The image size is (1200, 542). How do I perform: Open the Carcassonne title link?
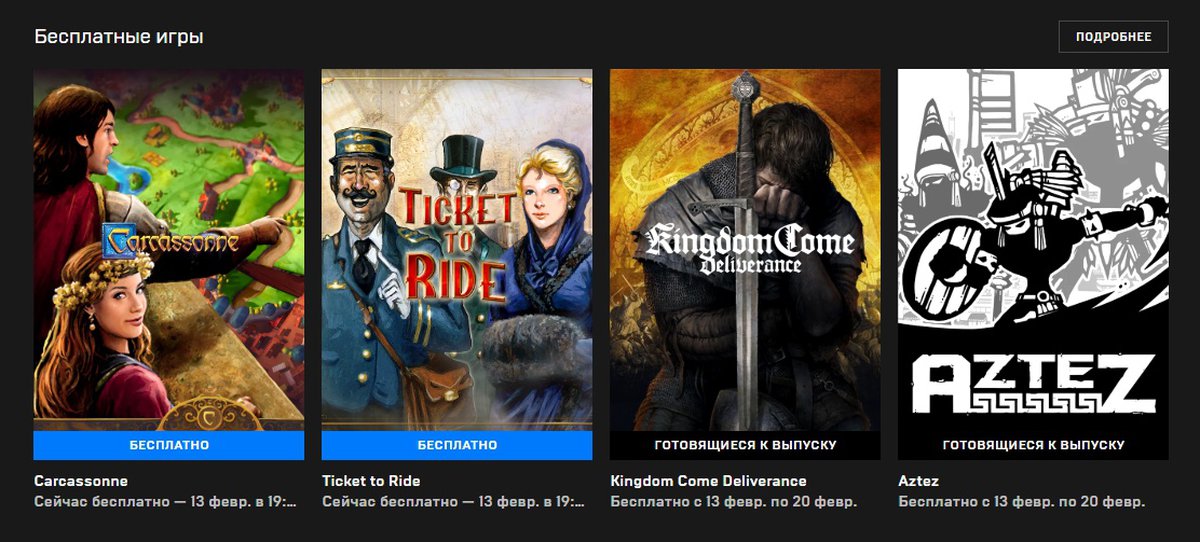(x=81, y=481)
